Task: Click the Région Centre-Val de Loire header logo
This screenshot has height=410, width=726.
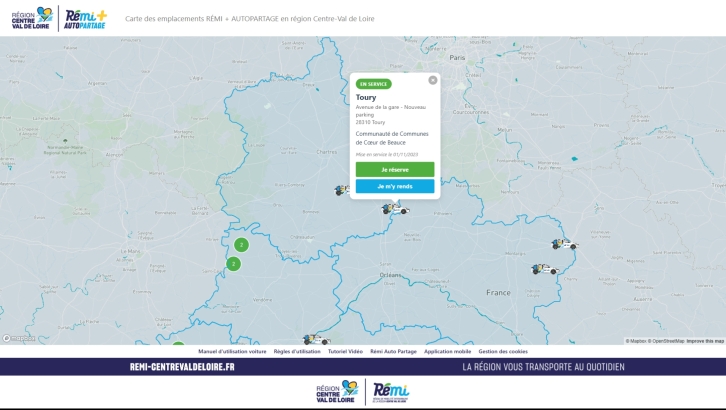Action: point(31,17)
